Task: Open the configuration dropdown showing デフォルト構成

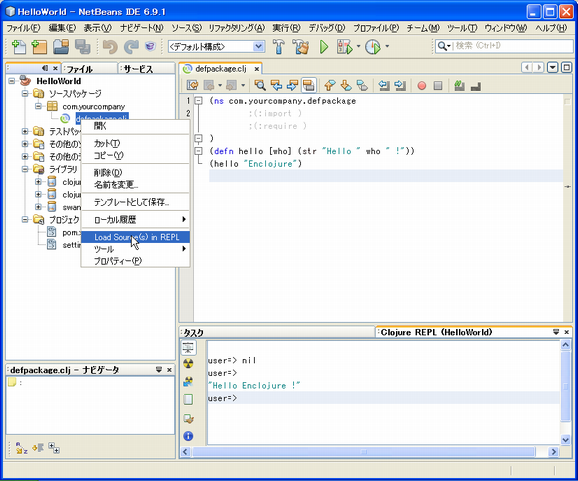Action: (216, 46)
